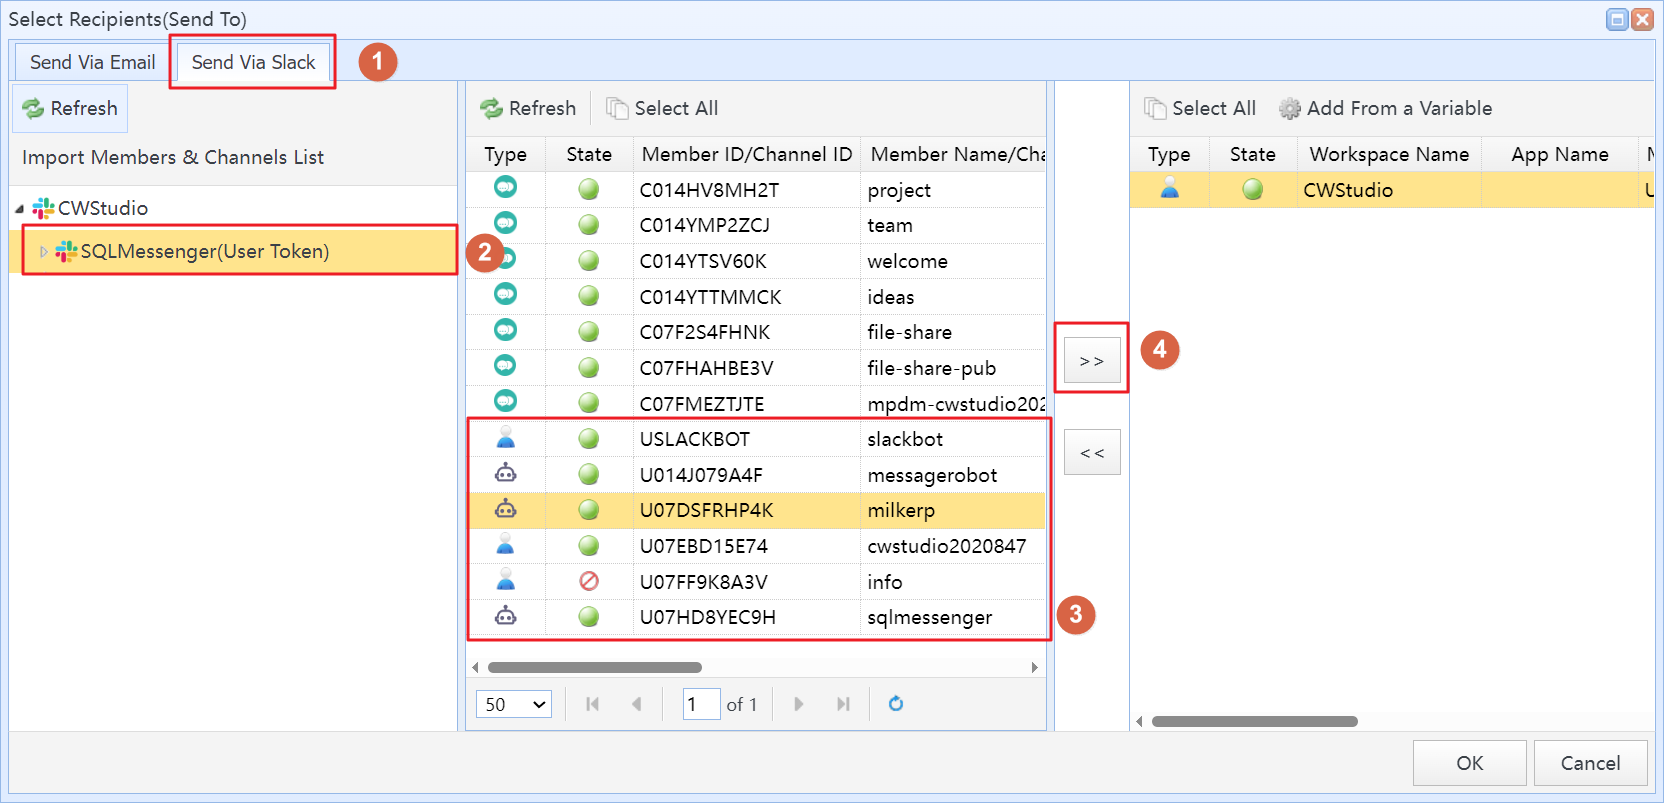Click user icon of info row

[x=506, y=580]
